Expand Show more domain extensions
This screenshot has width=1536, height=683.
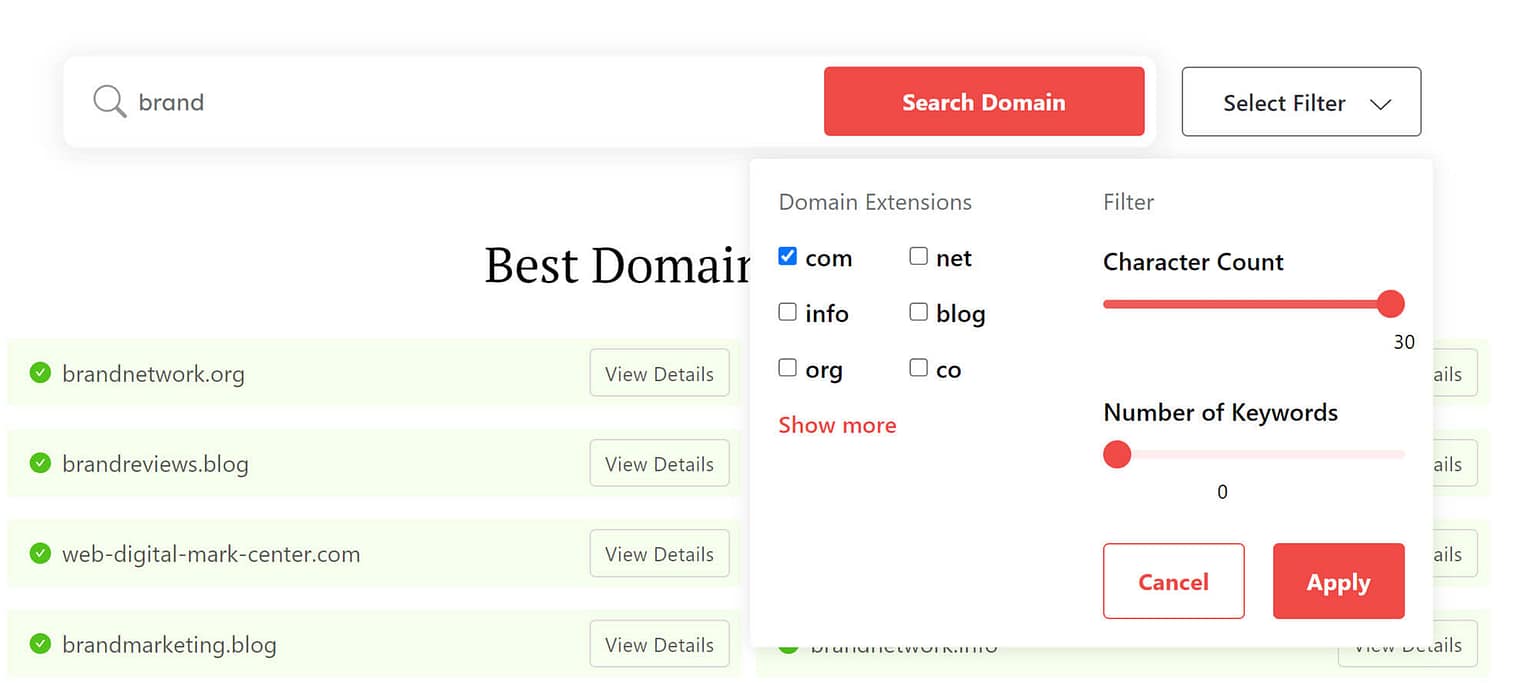[x=837, y=424]
